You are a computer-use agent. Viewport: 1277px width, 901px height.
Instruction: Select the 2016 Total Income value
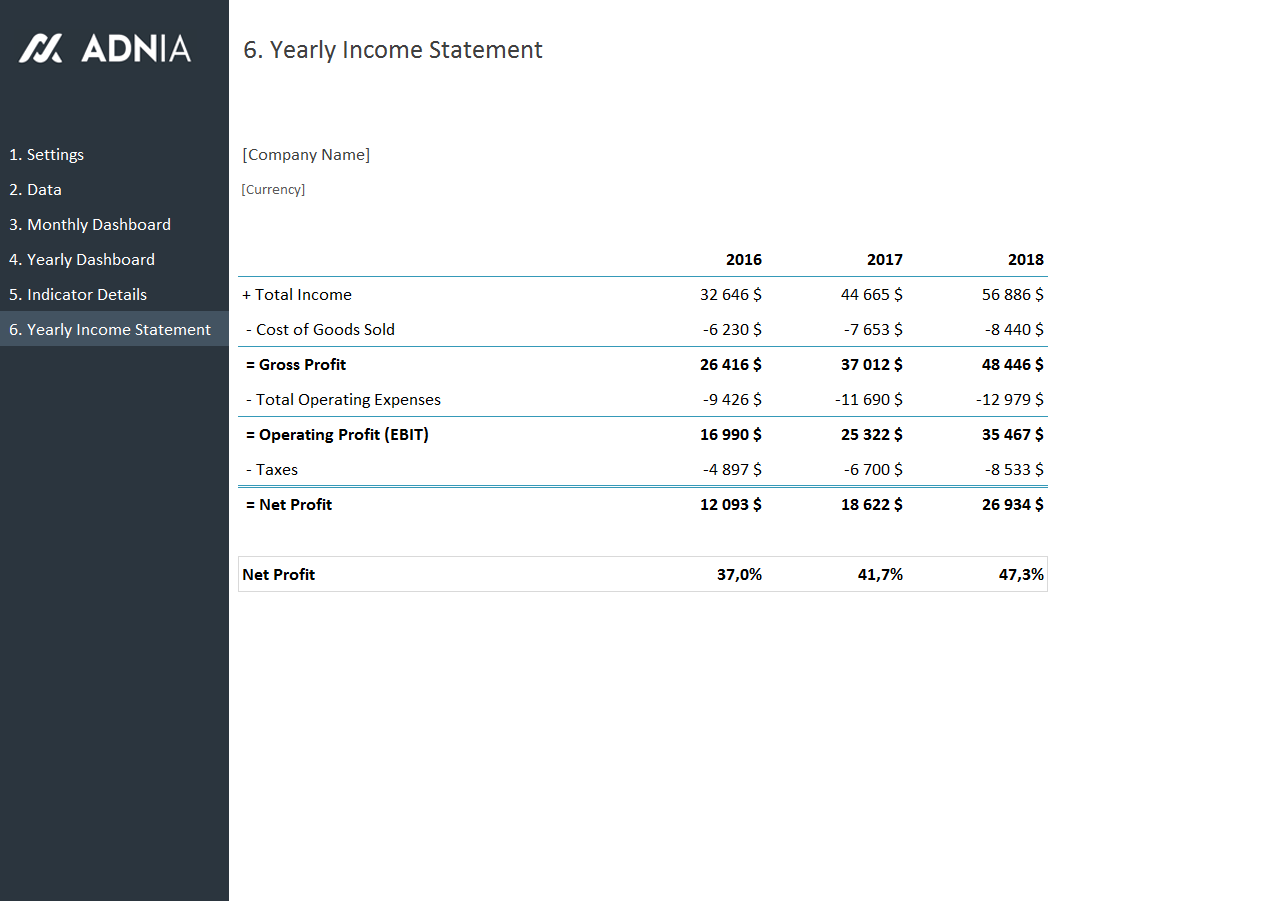point(731,295)
